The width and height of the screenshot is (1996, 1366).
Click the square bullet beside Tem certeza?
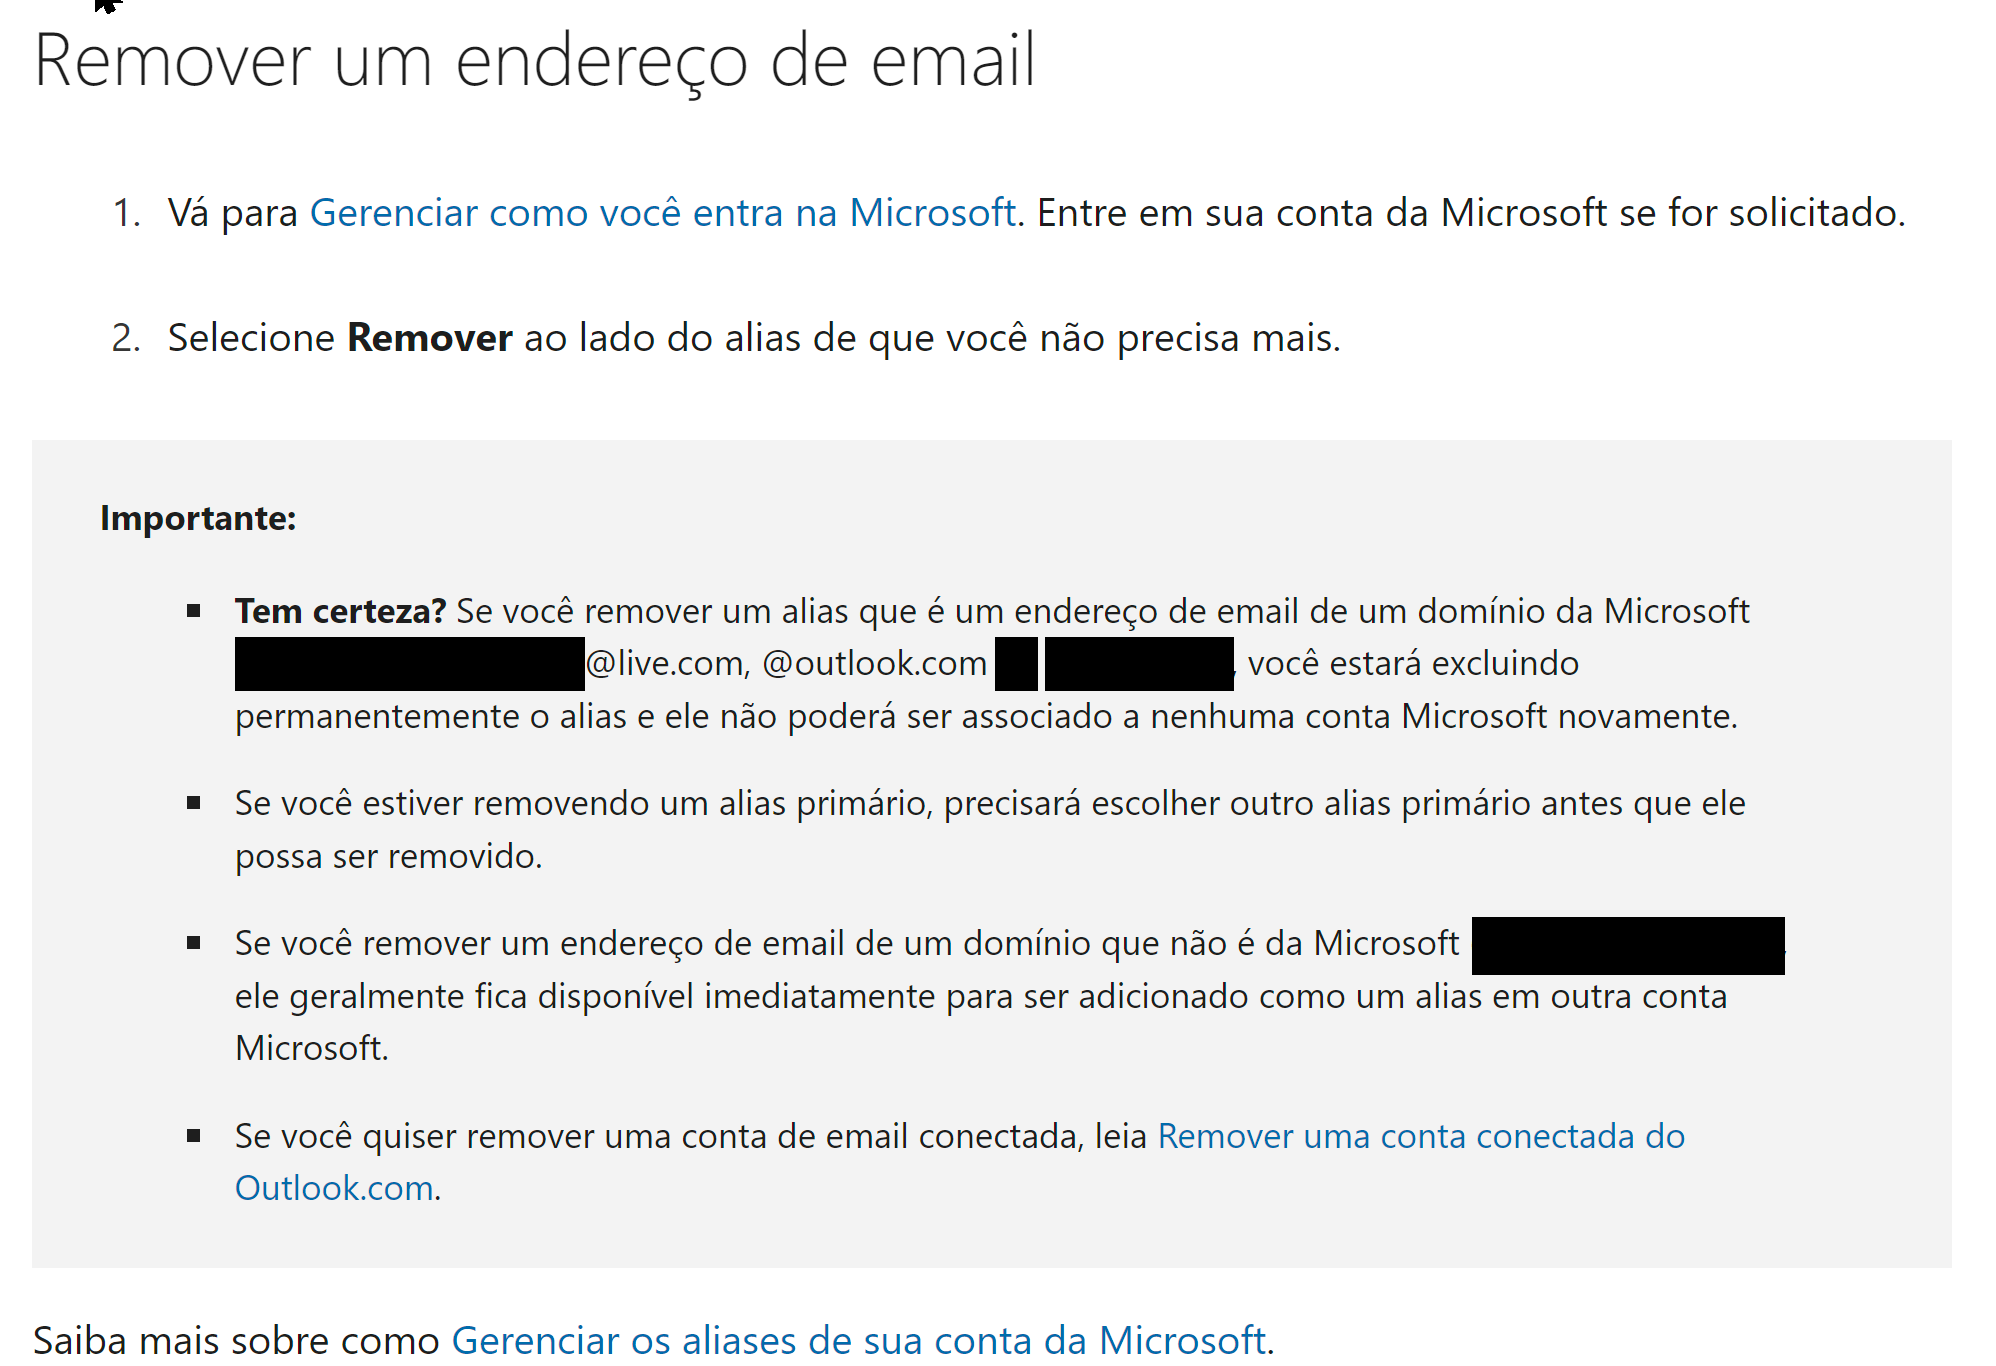click(x=194, y=611)
